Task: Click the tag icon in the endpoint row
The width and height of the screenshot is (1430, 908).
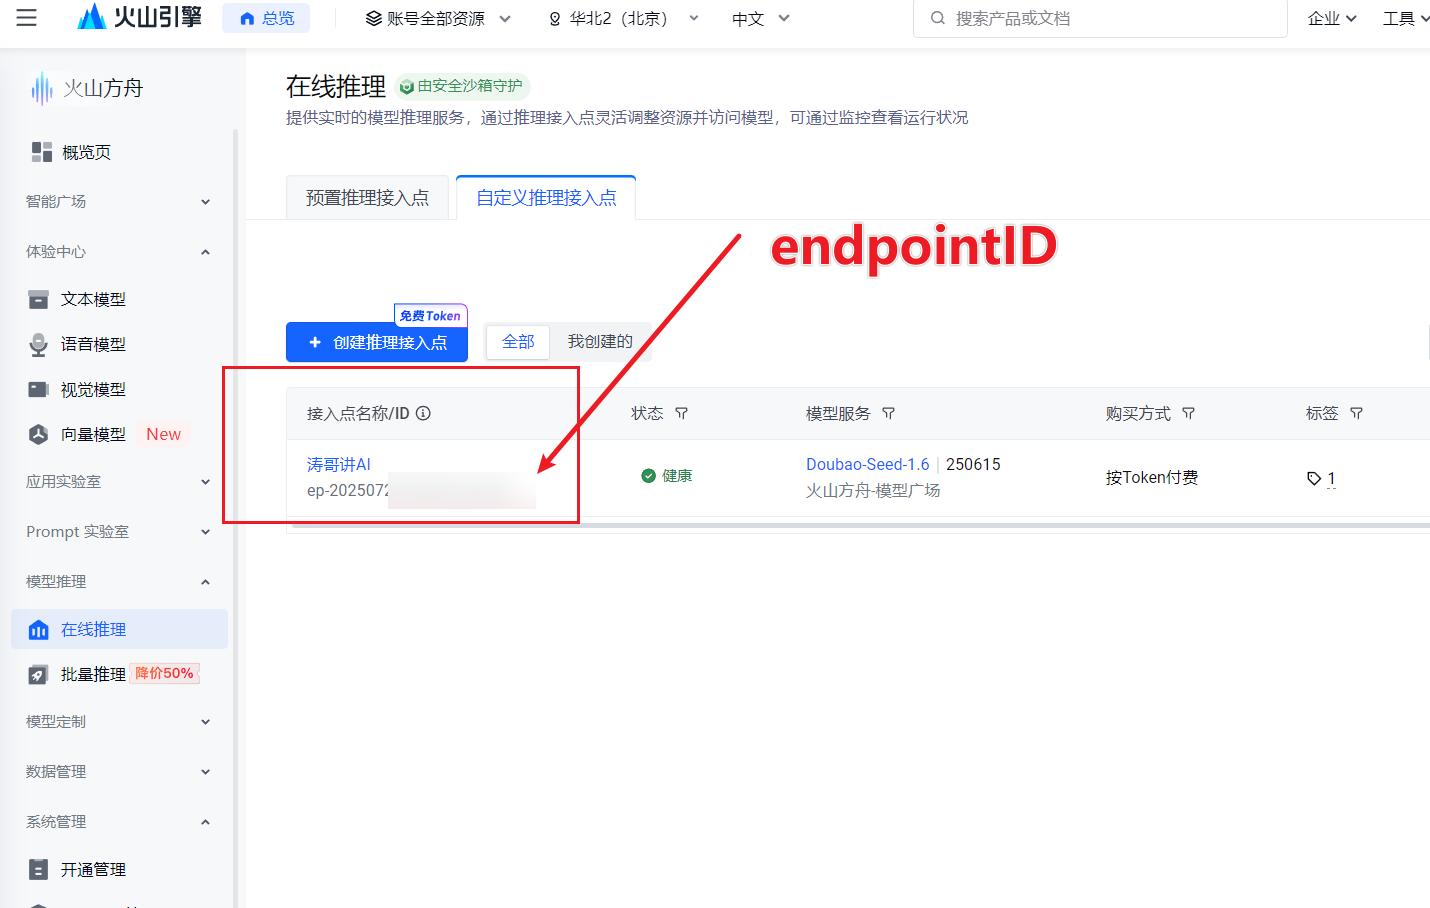Action: coord(1314,479)
